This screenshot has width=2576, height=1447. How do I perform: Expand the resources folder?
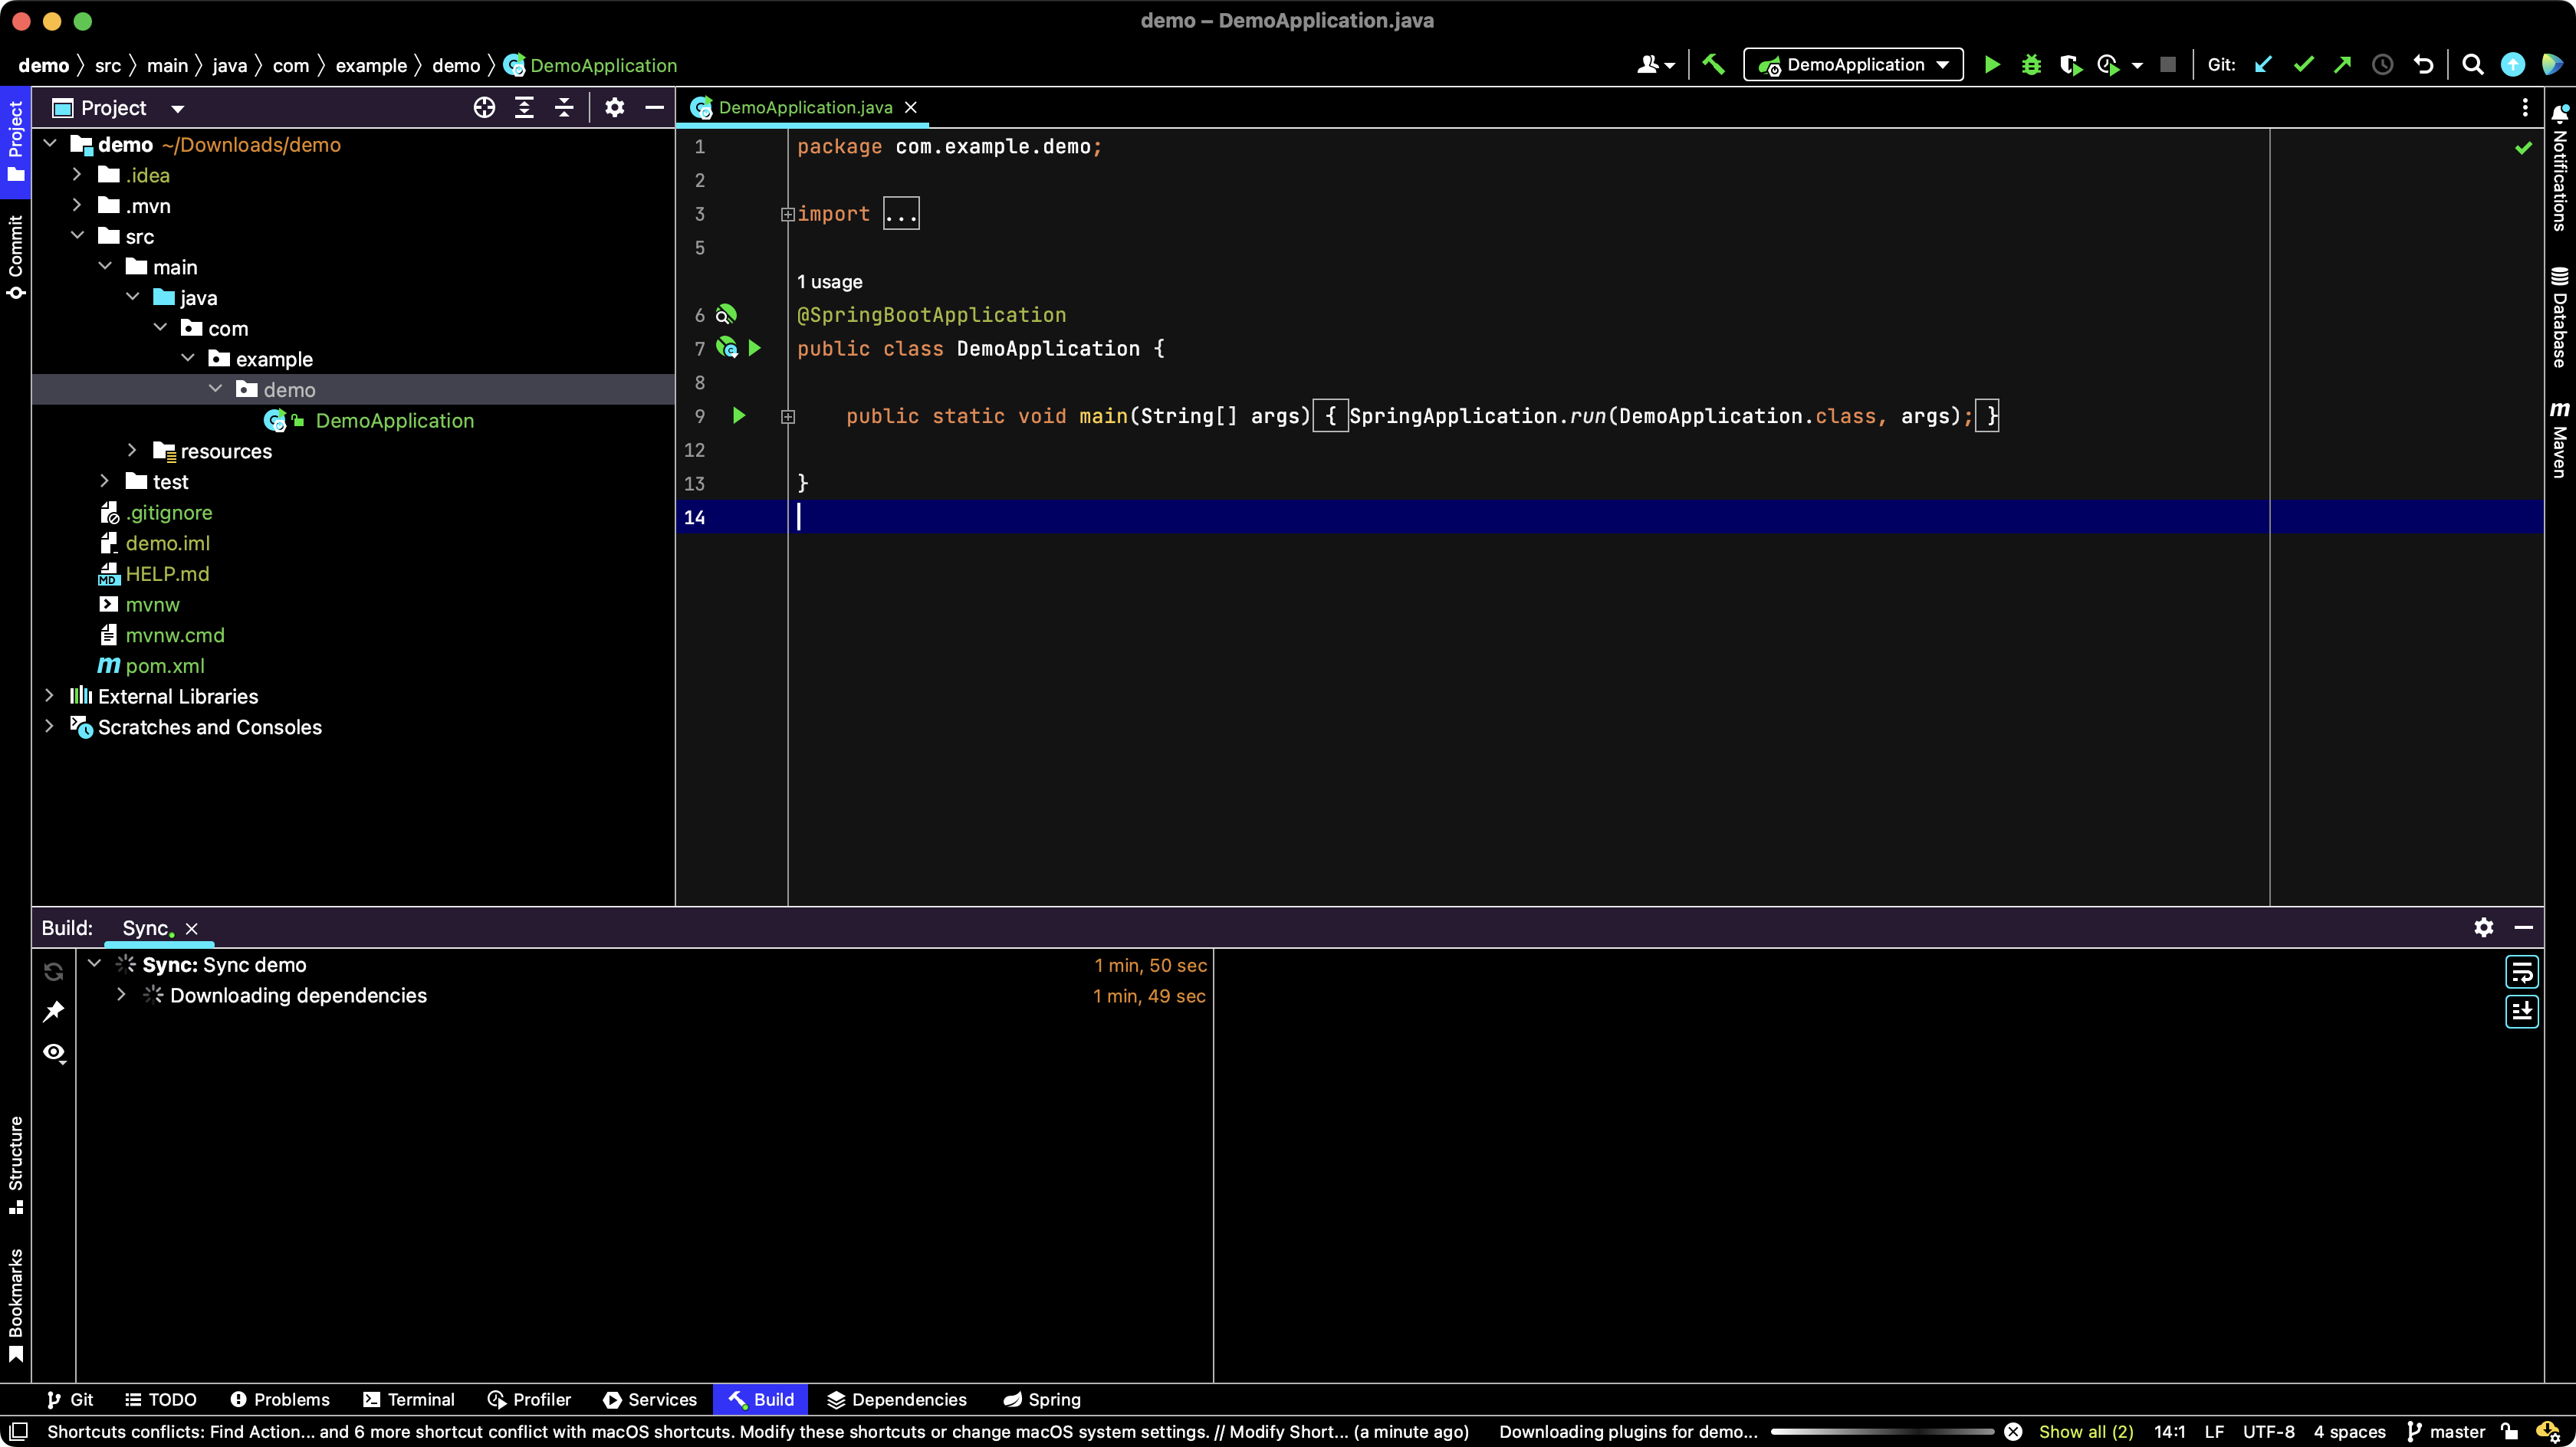132,451
